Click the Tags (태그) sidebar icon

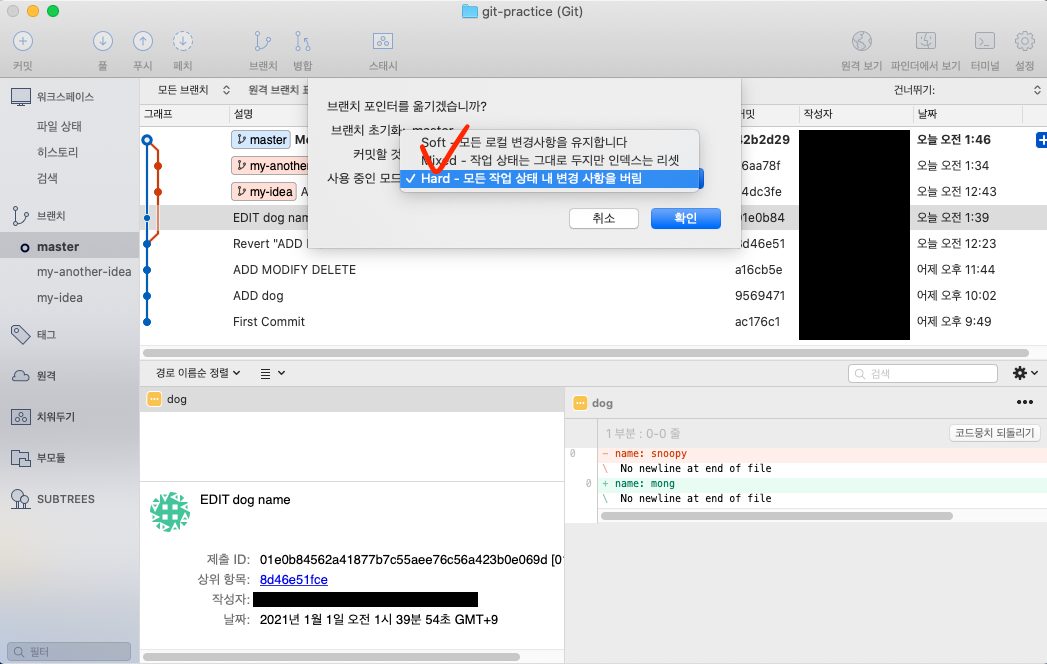(21, 335)
